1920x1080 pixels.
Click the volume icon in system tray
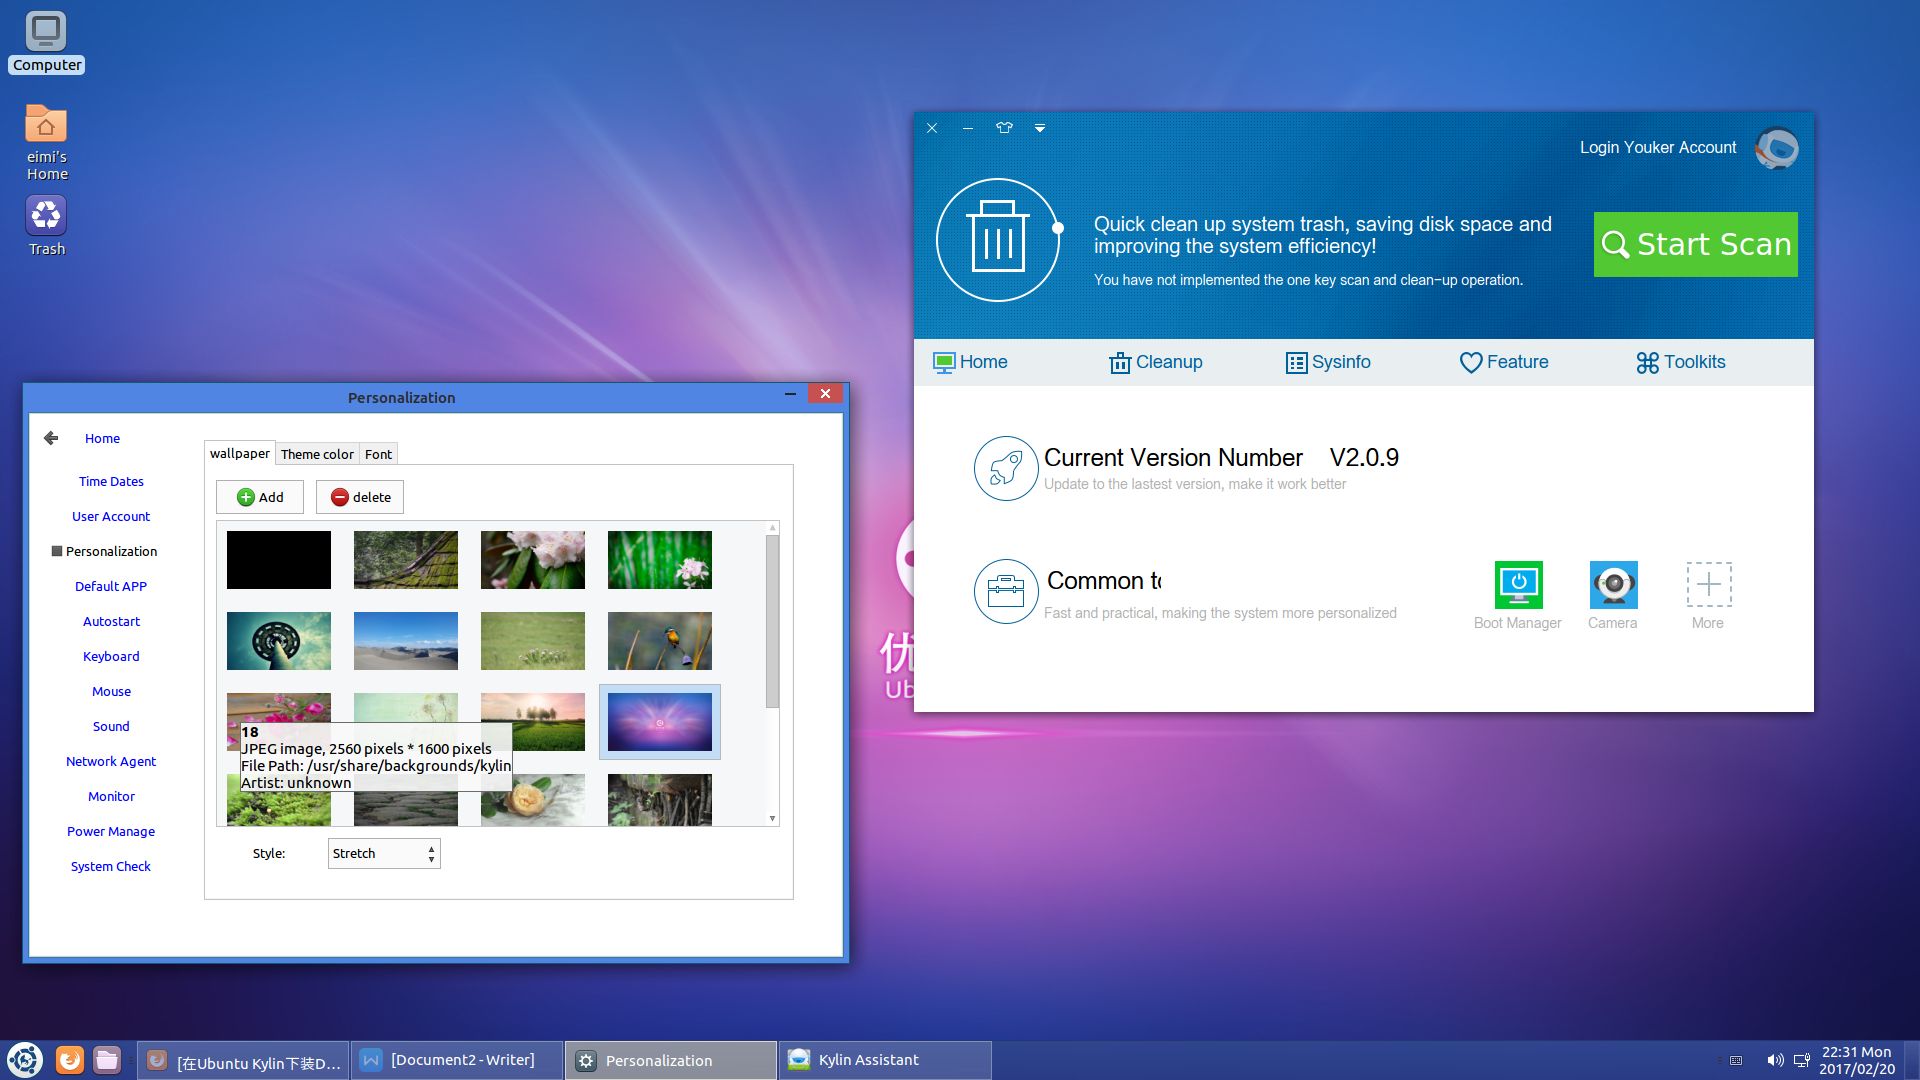pos(1775,1060)
